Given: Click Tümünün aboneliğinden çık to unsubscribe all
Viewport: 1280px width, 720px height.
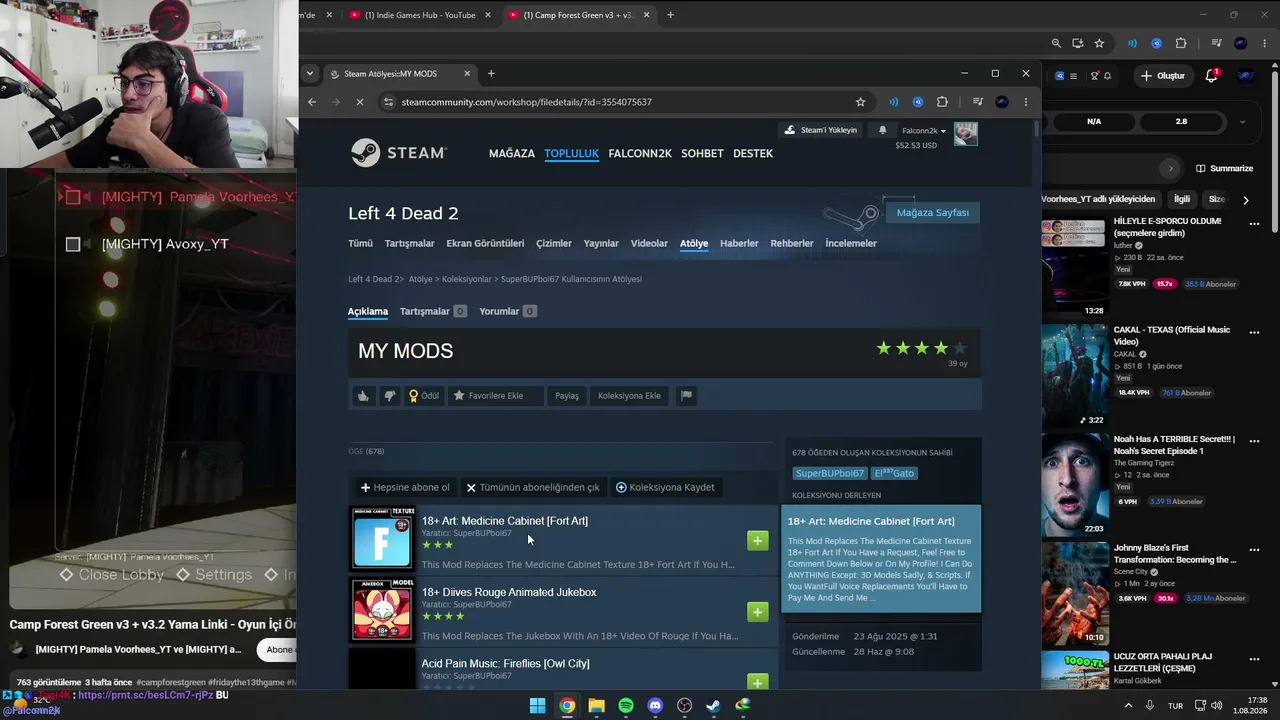Looking at the screenshot, I should 533,487.
